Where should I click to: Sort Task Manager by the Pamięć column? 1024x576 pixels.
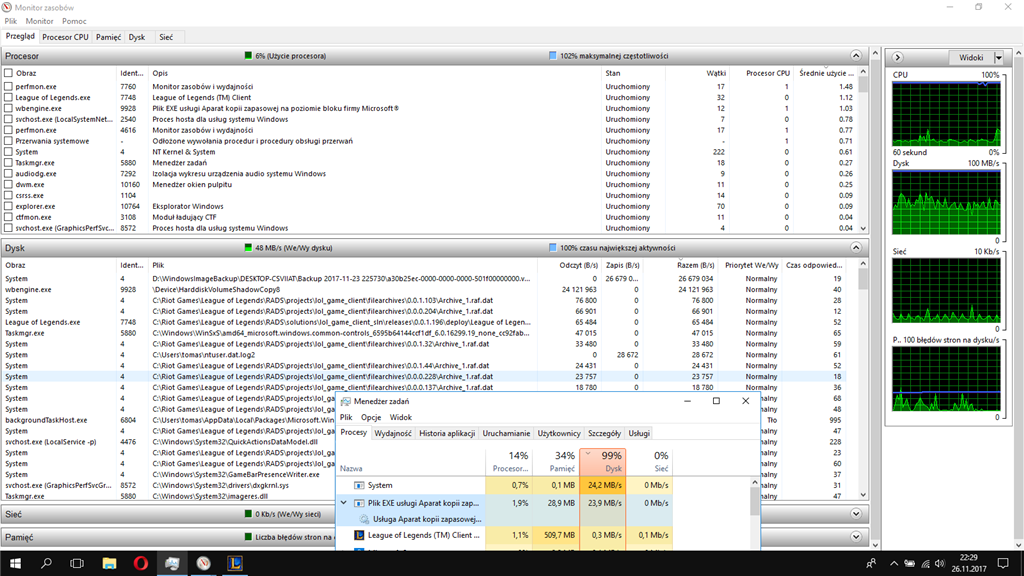[556, 462]
